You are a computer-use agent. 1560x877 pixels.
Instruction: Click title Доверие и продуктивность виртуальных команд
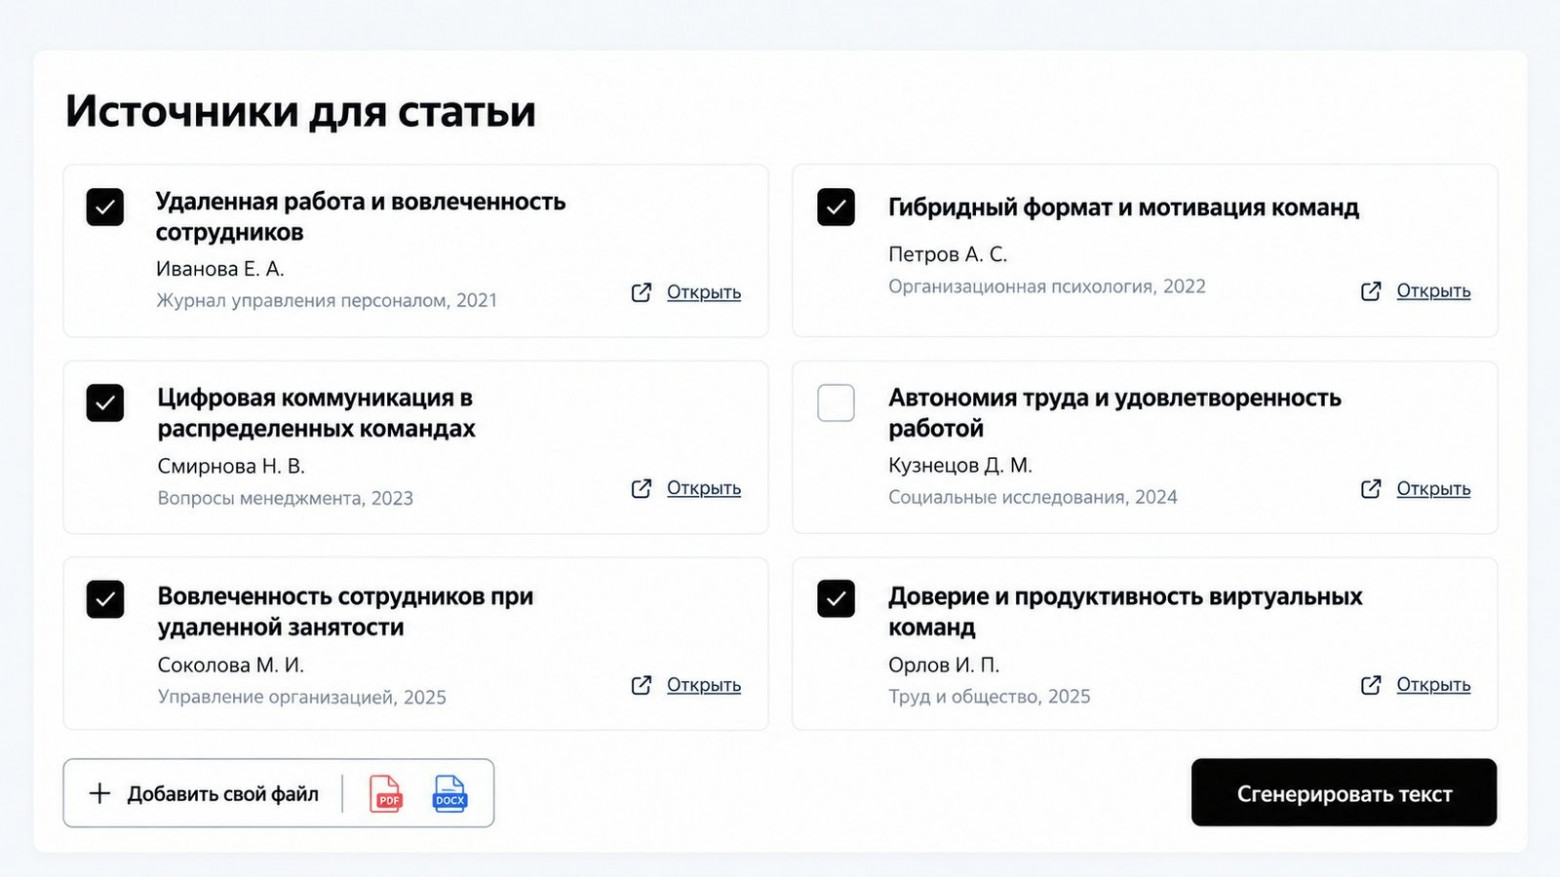coord(1125,612)
